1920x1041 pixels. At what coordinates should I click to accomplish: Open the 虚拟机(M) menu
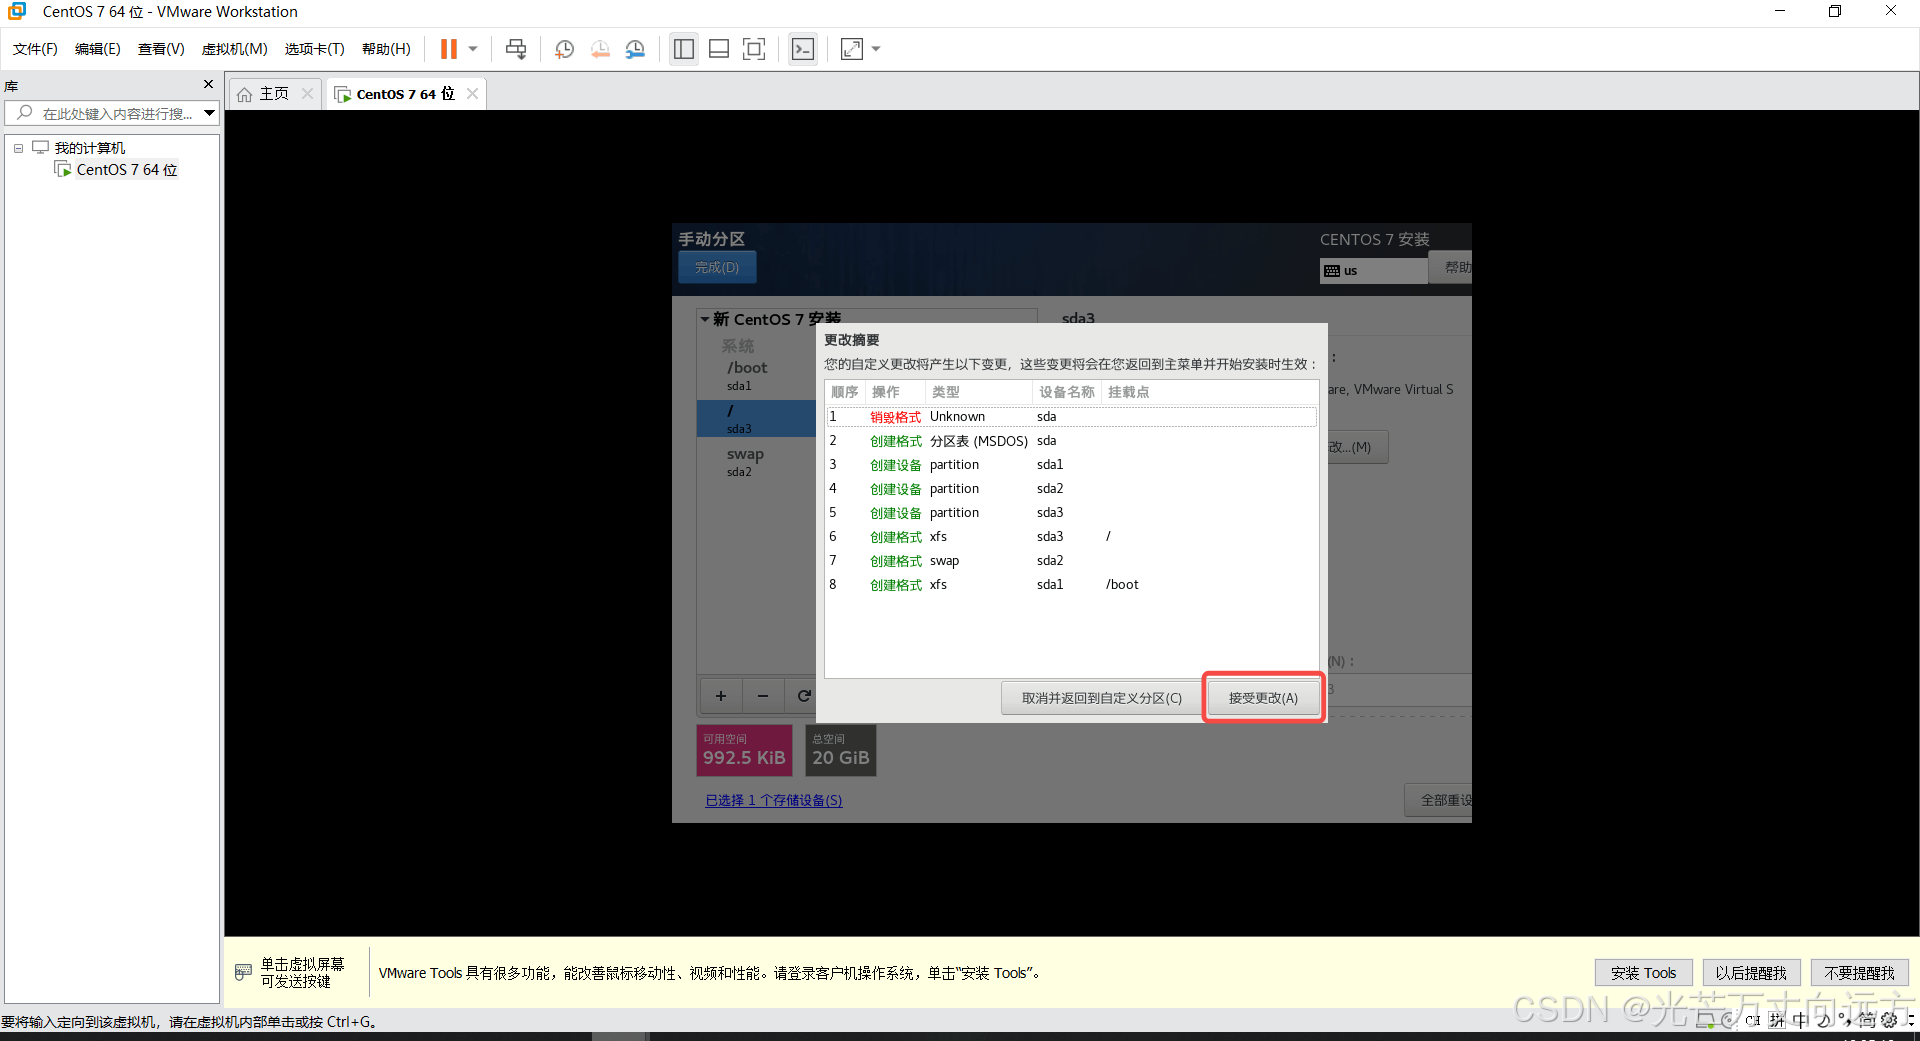coord(235,49)
